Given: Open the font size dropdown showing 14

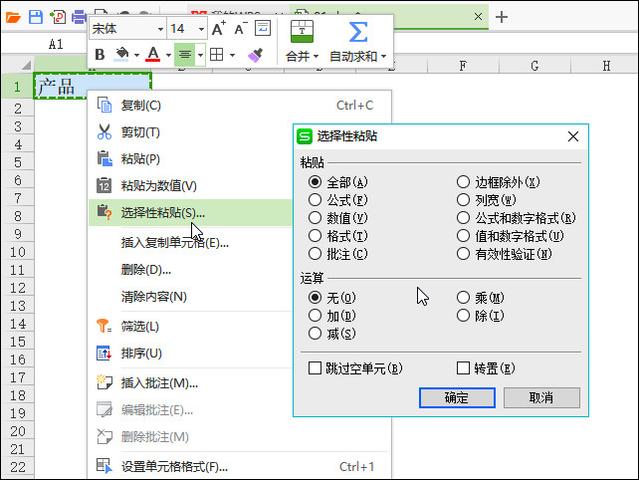Looking at the screenshot, I should point(201,29).
